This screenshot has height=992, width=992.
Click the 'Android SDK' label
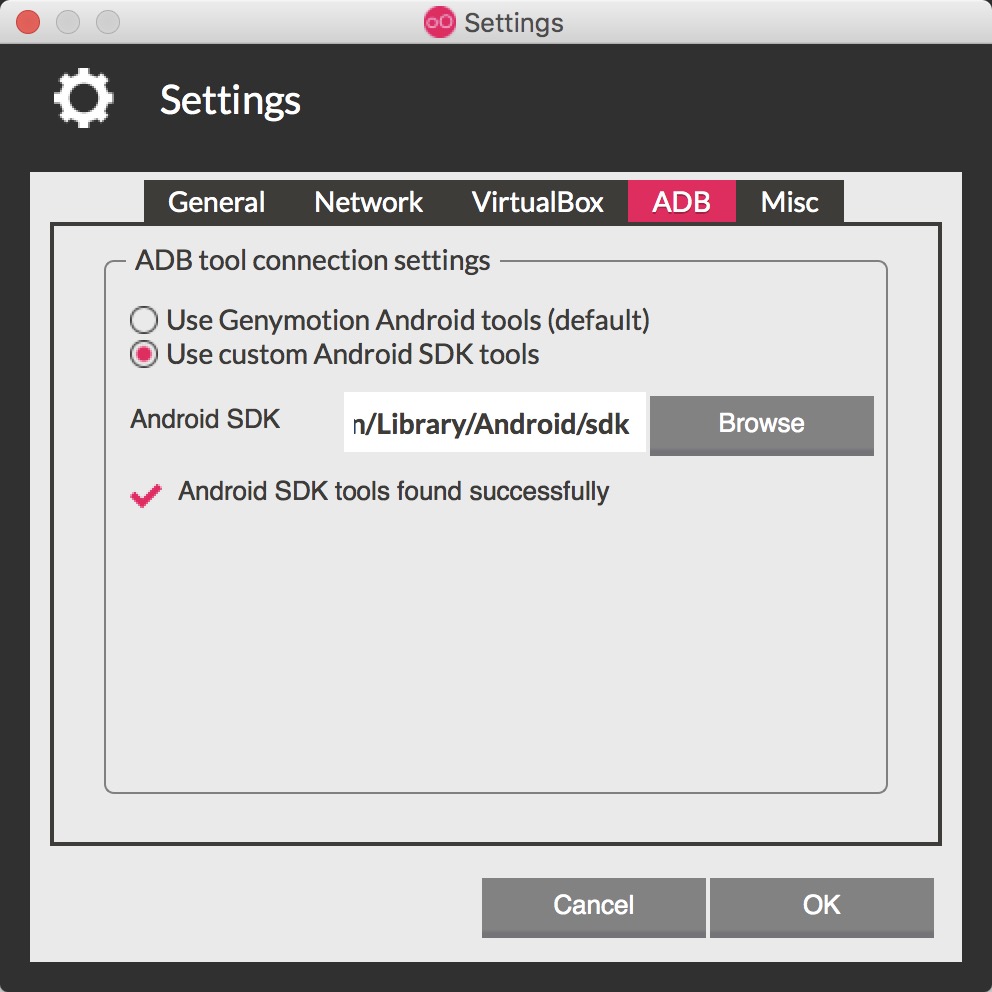click(205, 419)
